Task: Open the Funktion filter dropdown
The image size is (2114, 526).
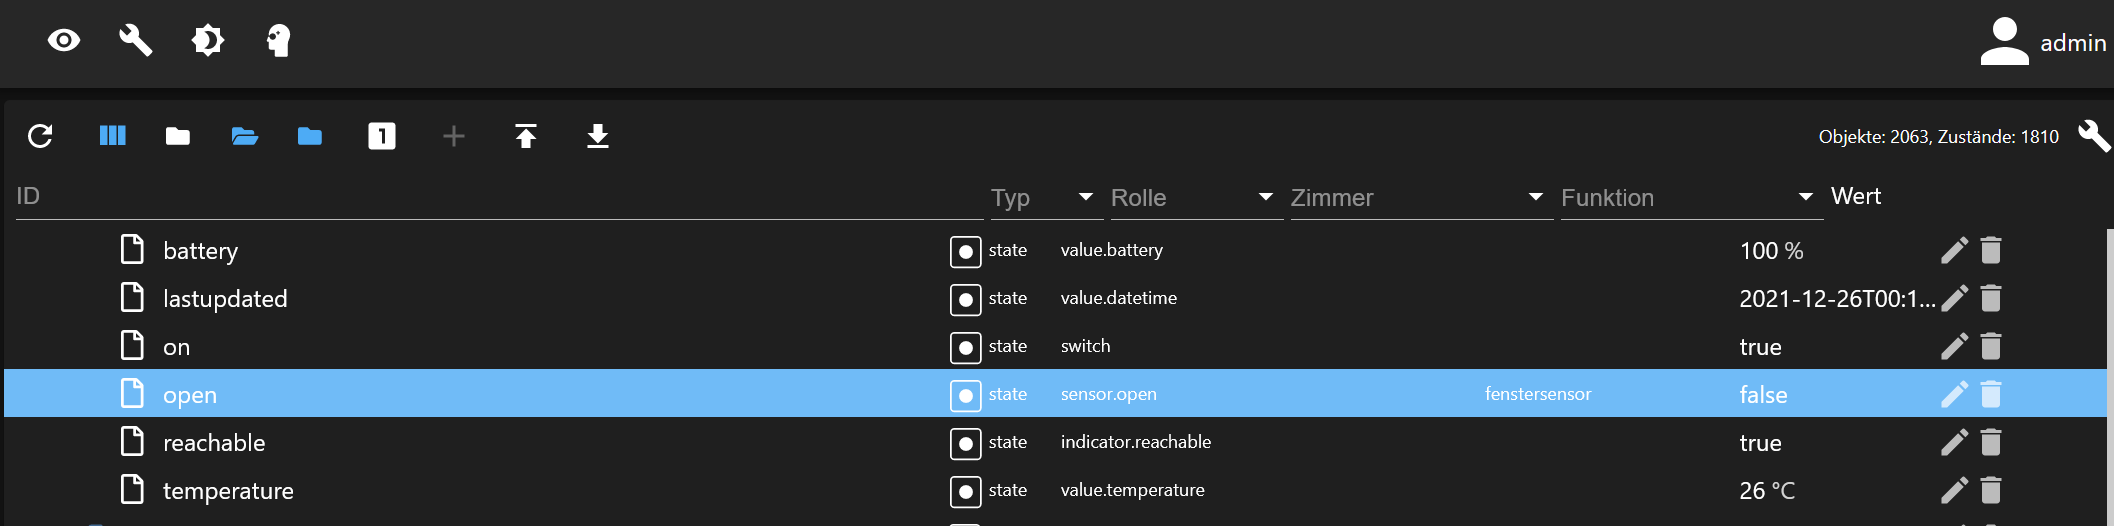Action: (x=1805, y=197)
